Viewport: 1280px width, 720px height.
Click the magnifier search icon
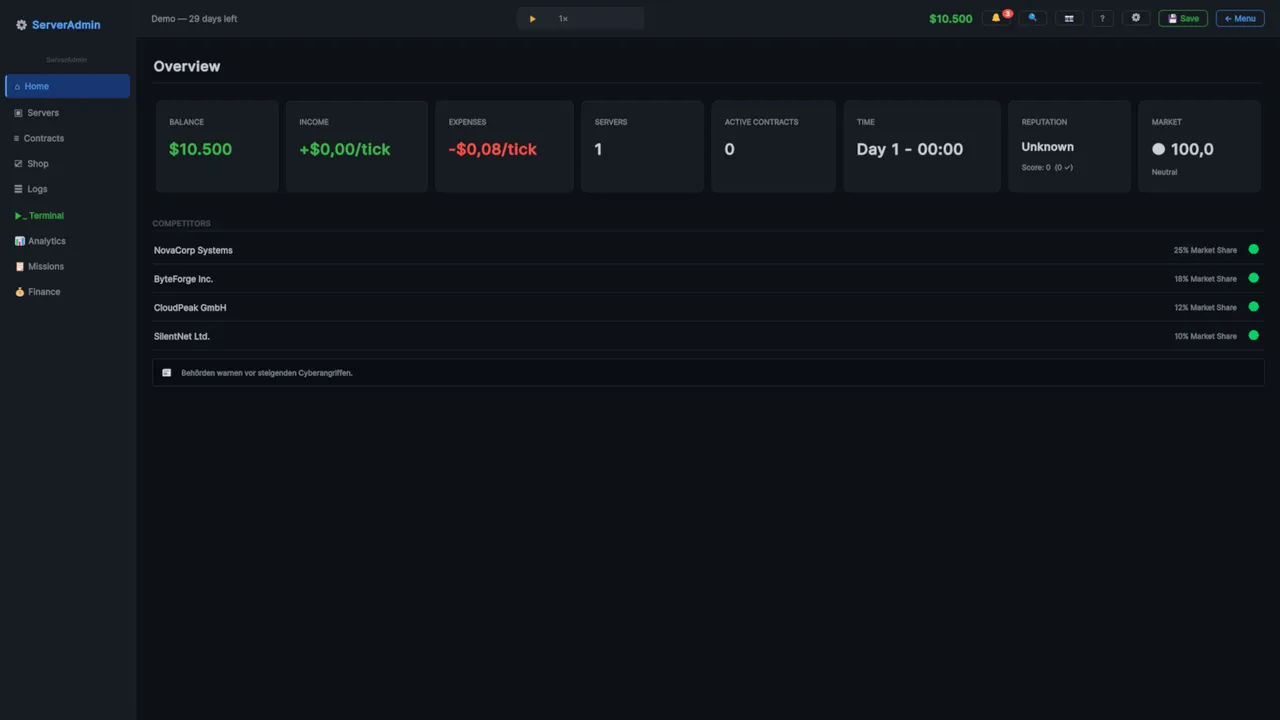(x=1033, y=18)
